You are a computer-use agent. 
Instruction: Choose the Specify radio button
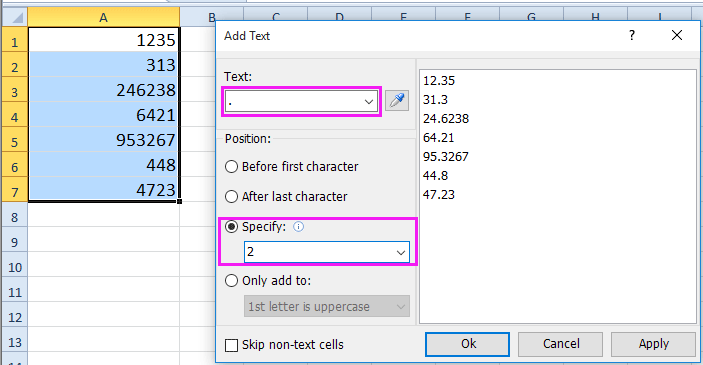pyautogui.click(x=231, y=227)
